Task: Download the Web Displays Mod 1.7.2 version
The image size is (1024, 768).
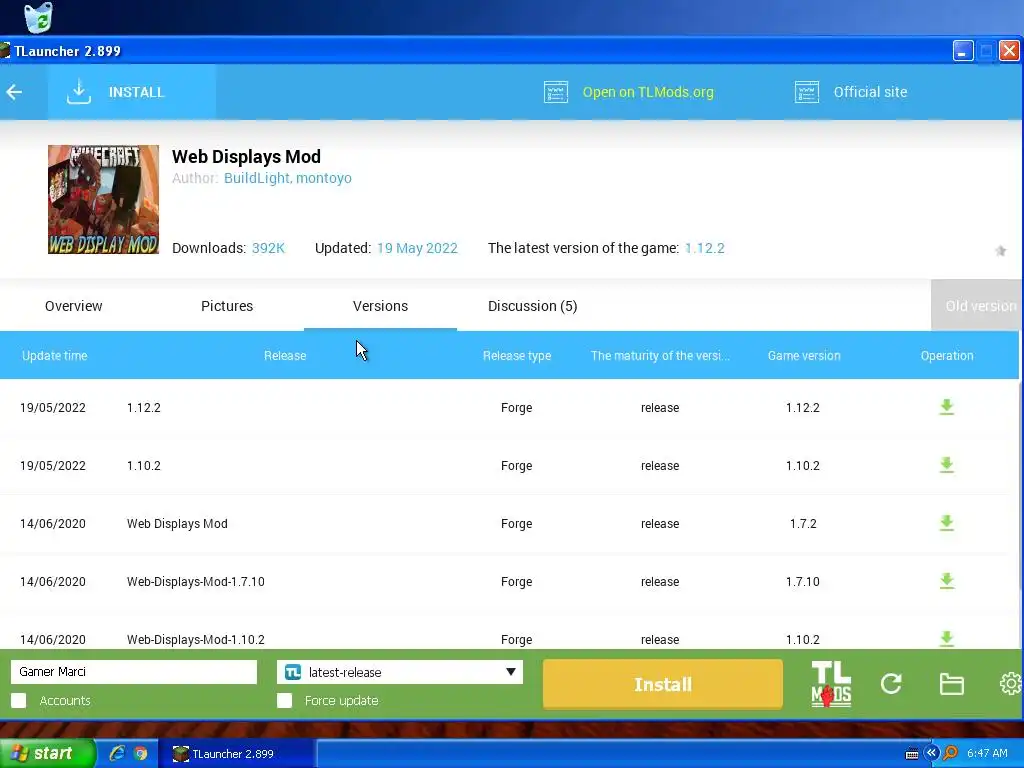Action: [x=946, y=523]
